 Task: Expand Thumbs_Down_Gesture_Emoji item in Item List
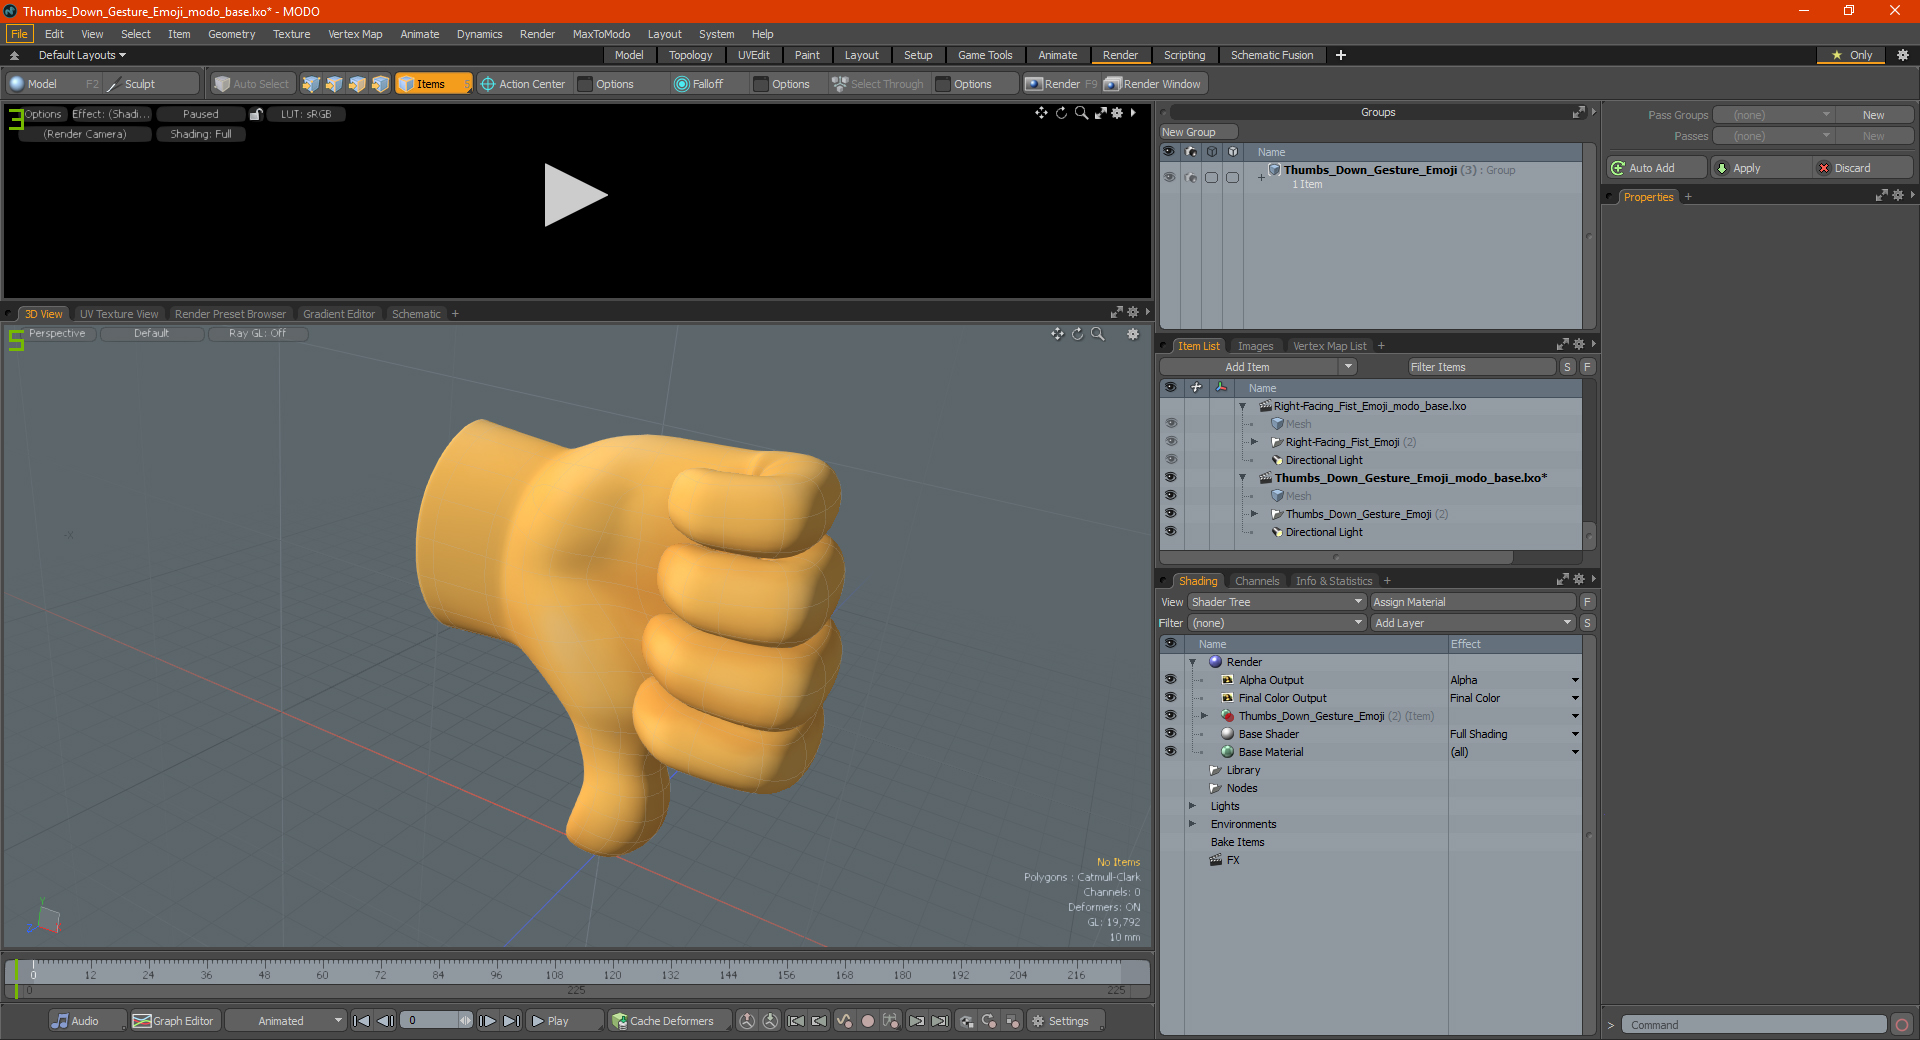(x=1254, y=514)
